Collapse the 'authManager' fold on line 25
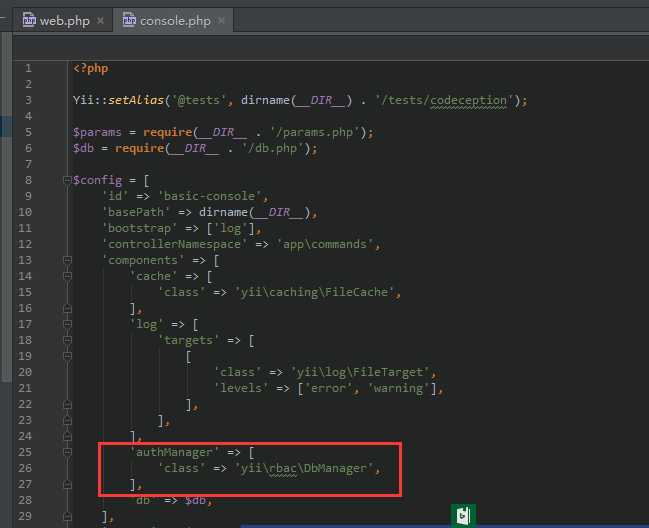The height and width of the screenshot is (528, 649). 67,452
